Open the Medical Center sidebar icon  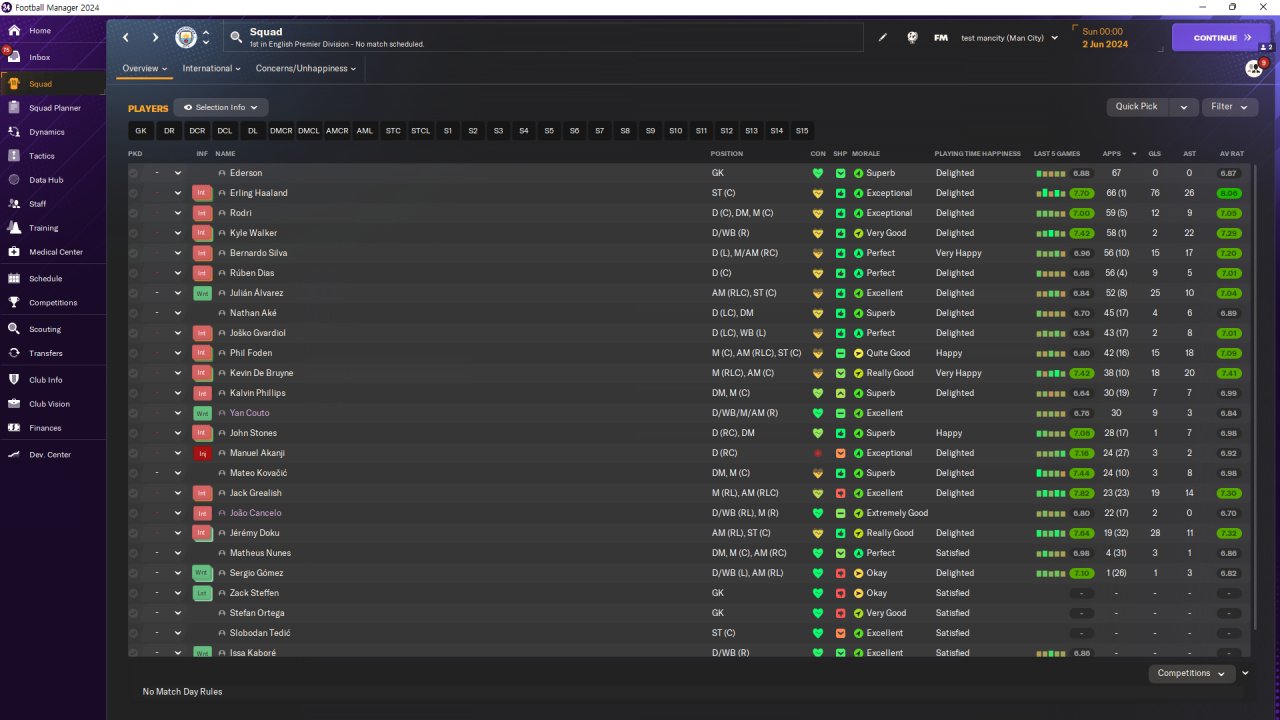click(x=14, y=252)
